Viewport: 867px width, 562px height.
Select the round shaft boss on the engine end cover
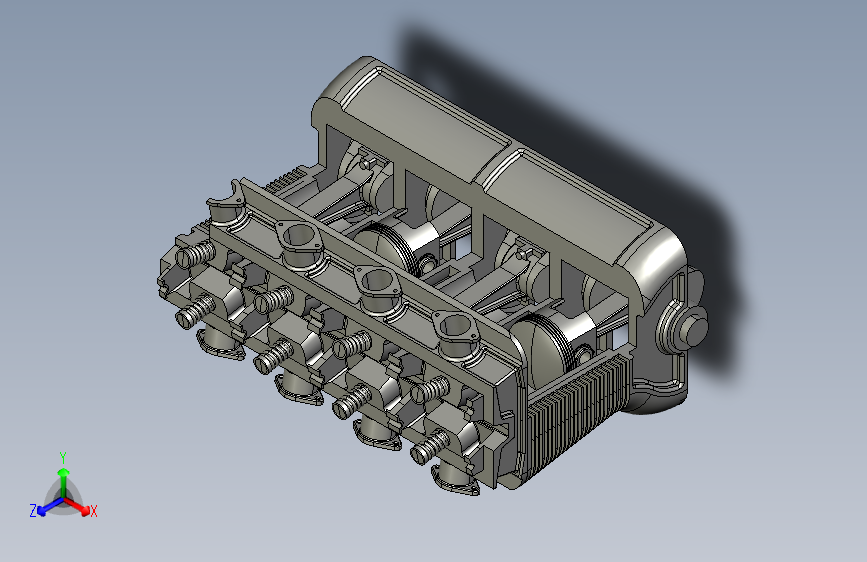[x=683, y=327]
